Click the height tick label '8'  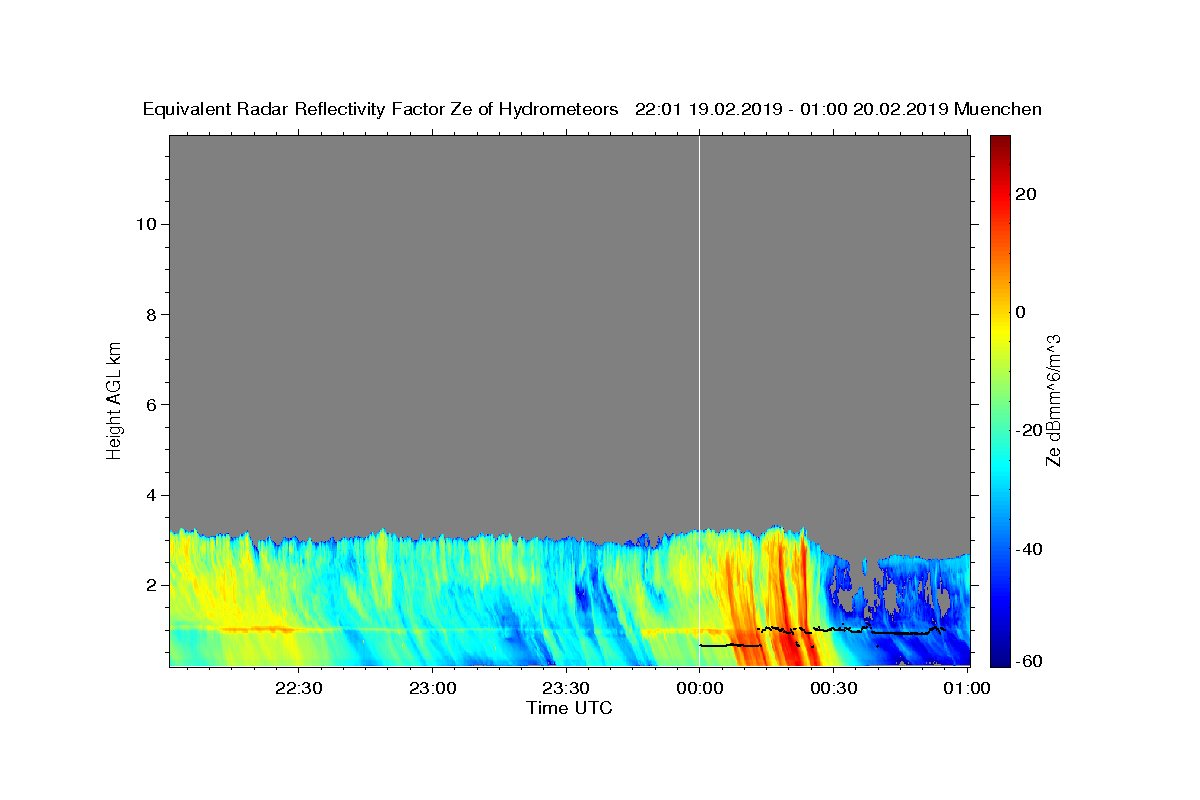[x=149, y=314]
